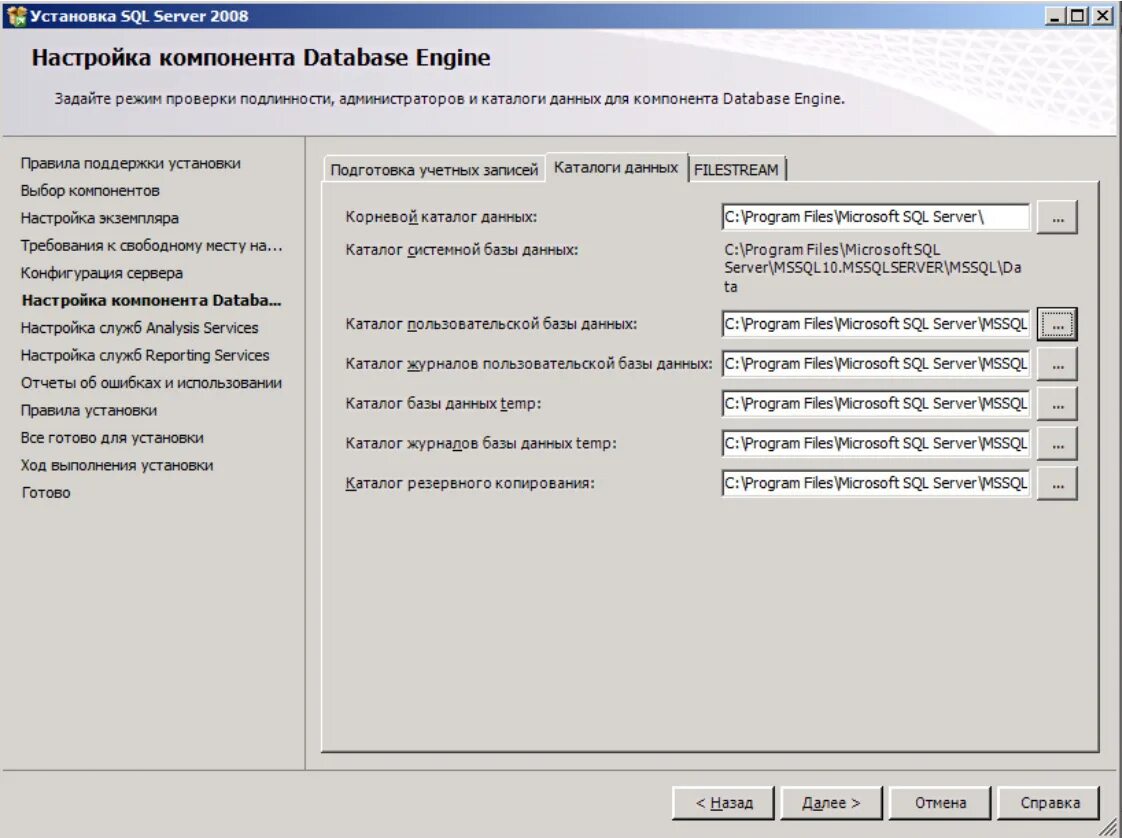Screen dimensions: 1122x838
Task: Maximize the setup window
Action: click(x=1077, y=16)
